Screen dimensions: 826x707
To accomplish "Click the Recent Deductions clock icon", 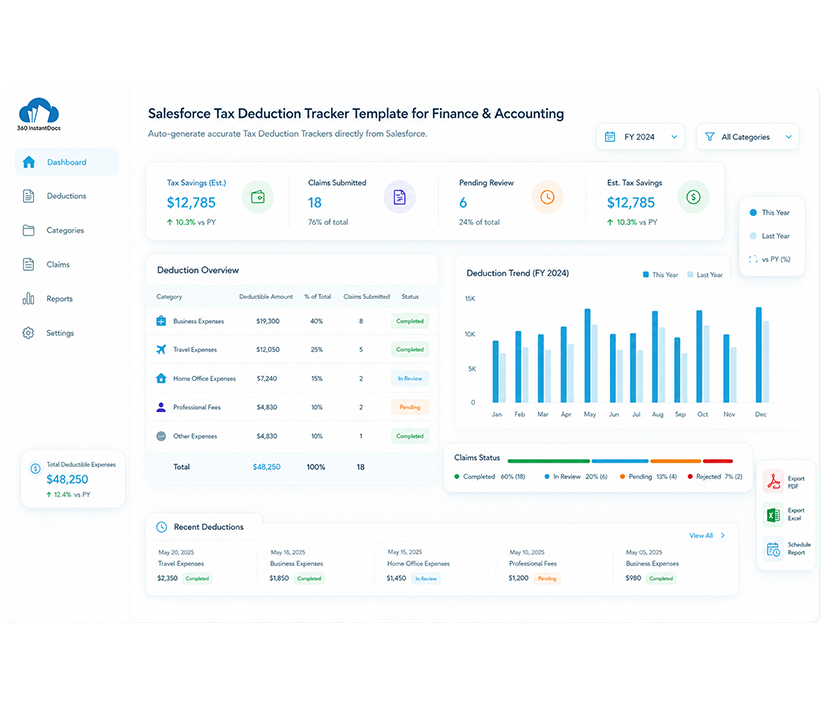I will pyautogui.click(x=162, y=527).
